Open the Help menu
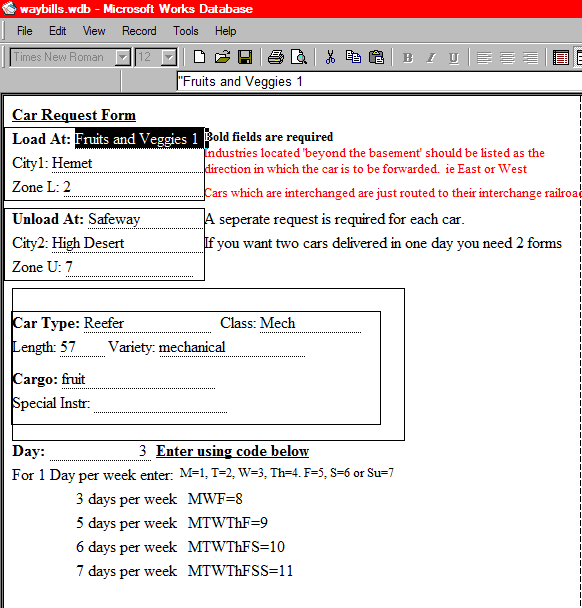The image size is (582, 608). click(226, 31)
